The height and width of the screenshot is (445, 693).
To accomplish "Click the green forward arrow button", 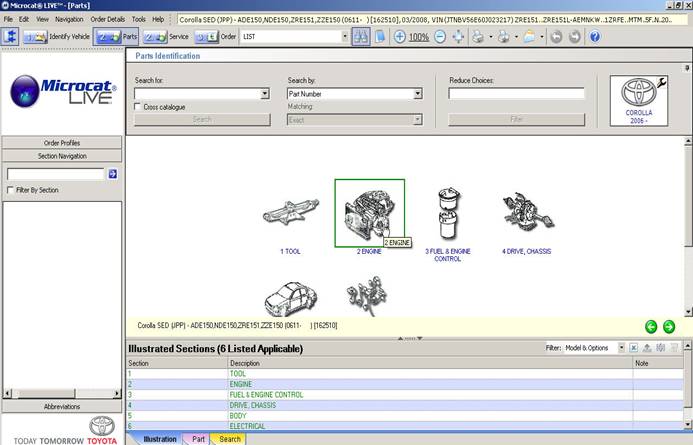I will (669, 327).
